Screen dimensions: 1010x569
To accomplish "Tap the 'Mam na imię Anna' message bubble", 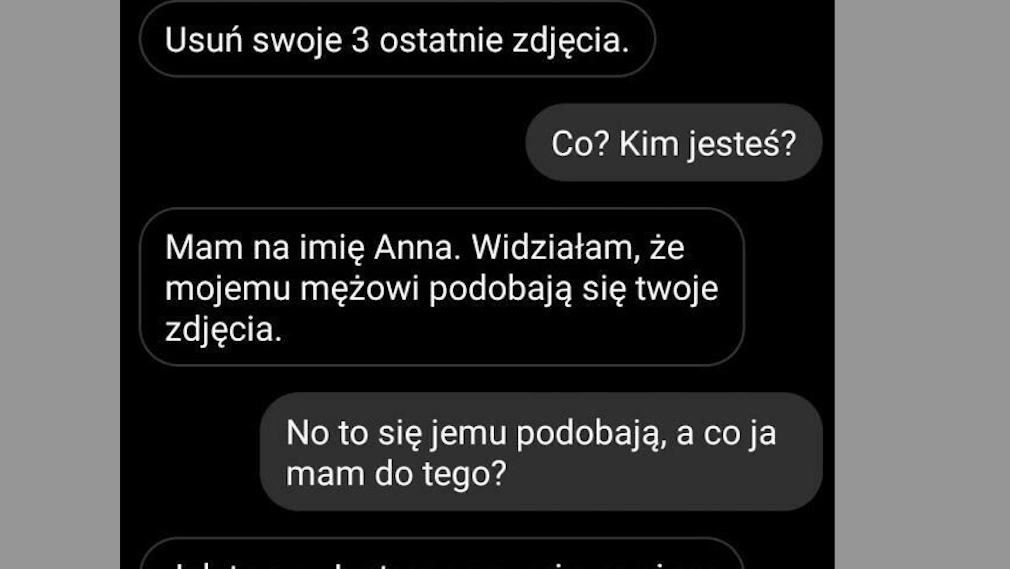I will [x=442, y=287].
